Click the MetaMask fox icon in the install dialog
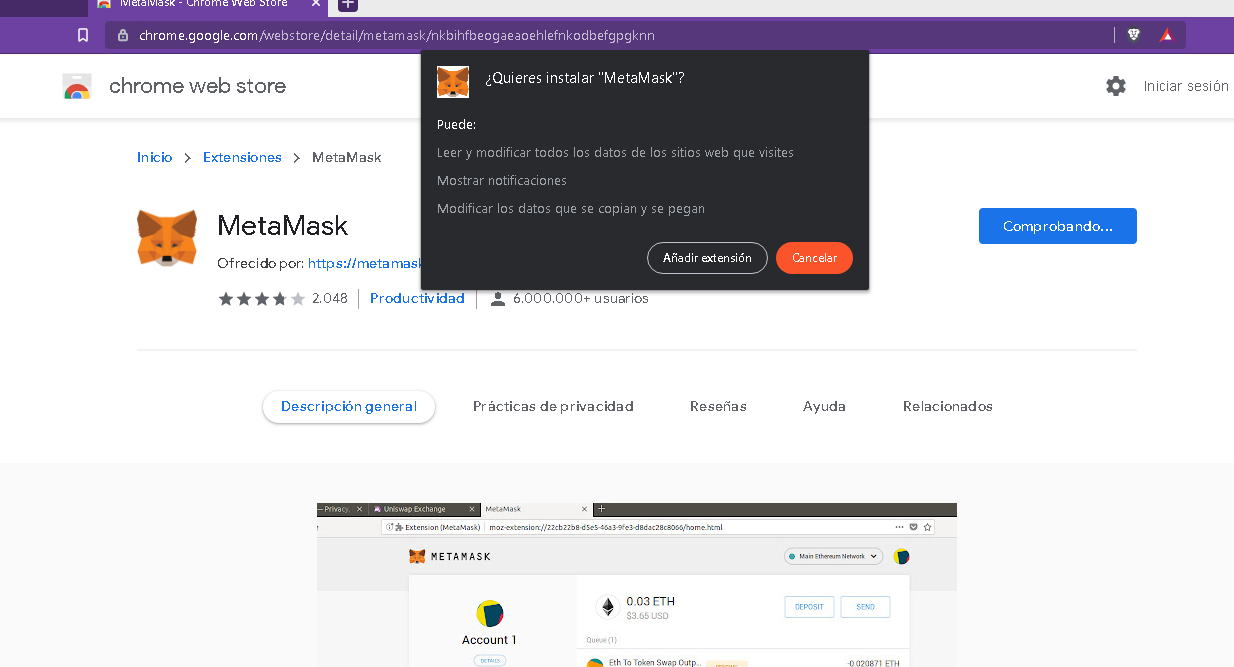Image resolution: width=1234 pixels, height=667 pixels. [453, 81]
